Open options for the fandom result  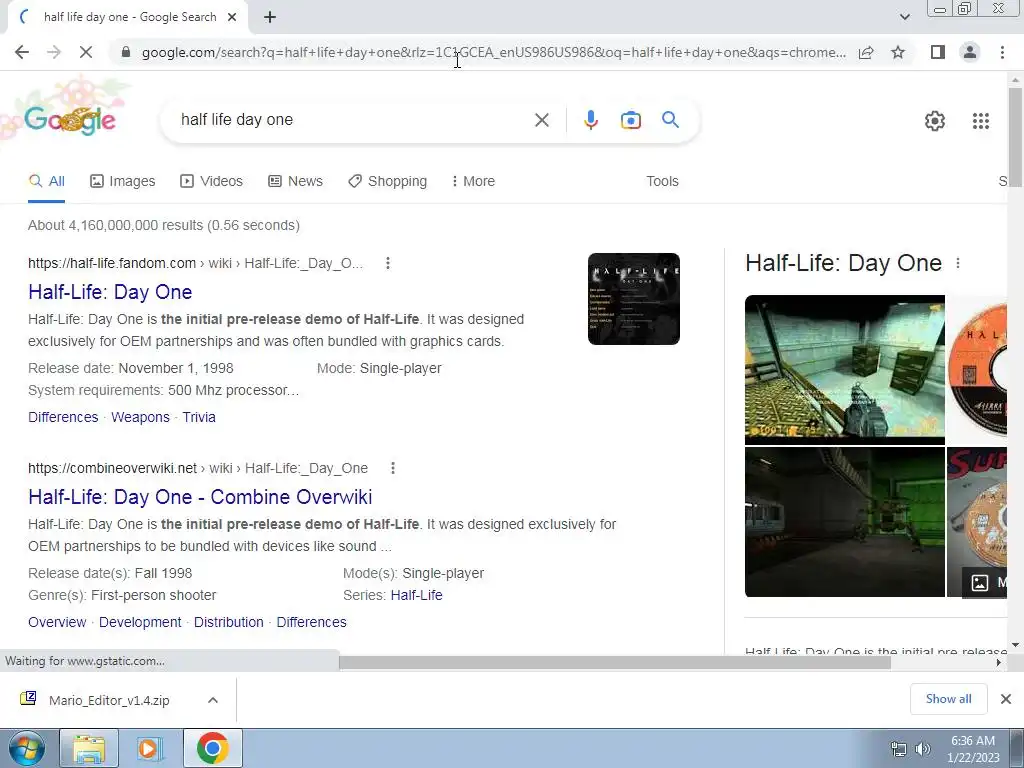[388, 263]
